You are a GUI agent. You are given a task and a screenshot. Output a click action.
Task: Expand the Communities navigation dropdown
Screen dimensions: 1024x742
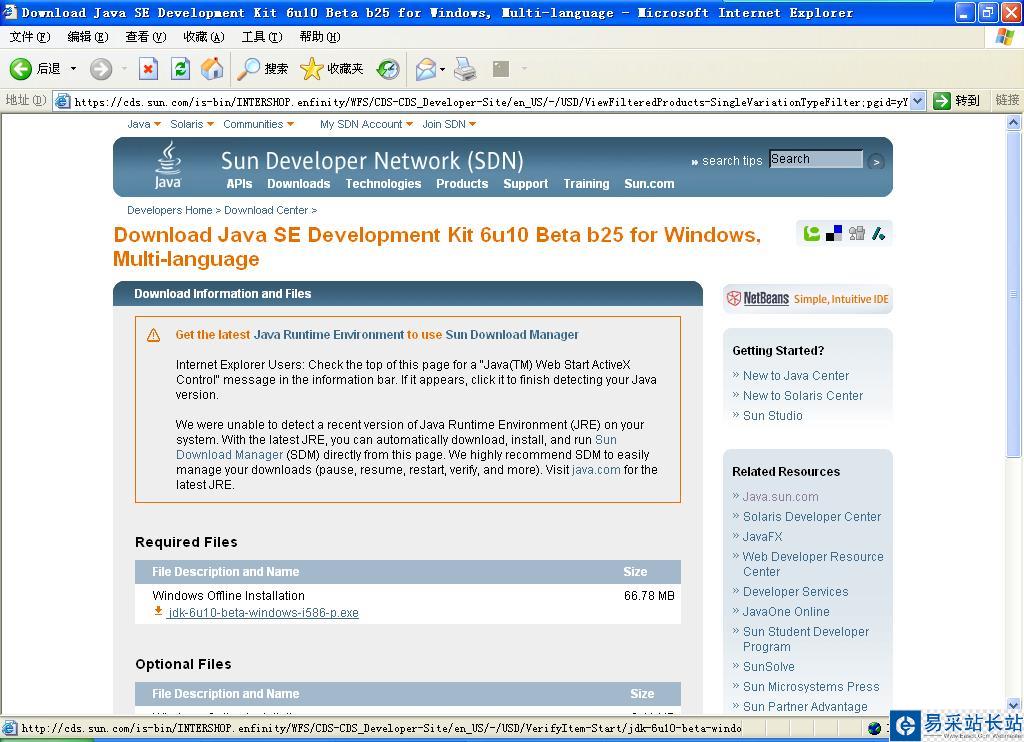click(x=290, y=124)
